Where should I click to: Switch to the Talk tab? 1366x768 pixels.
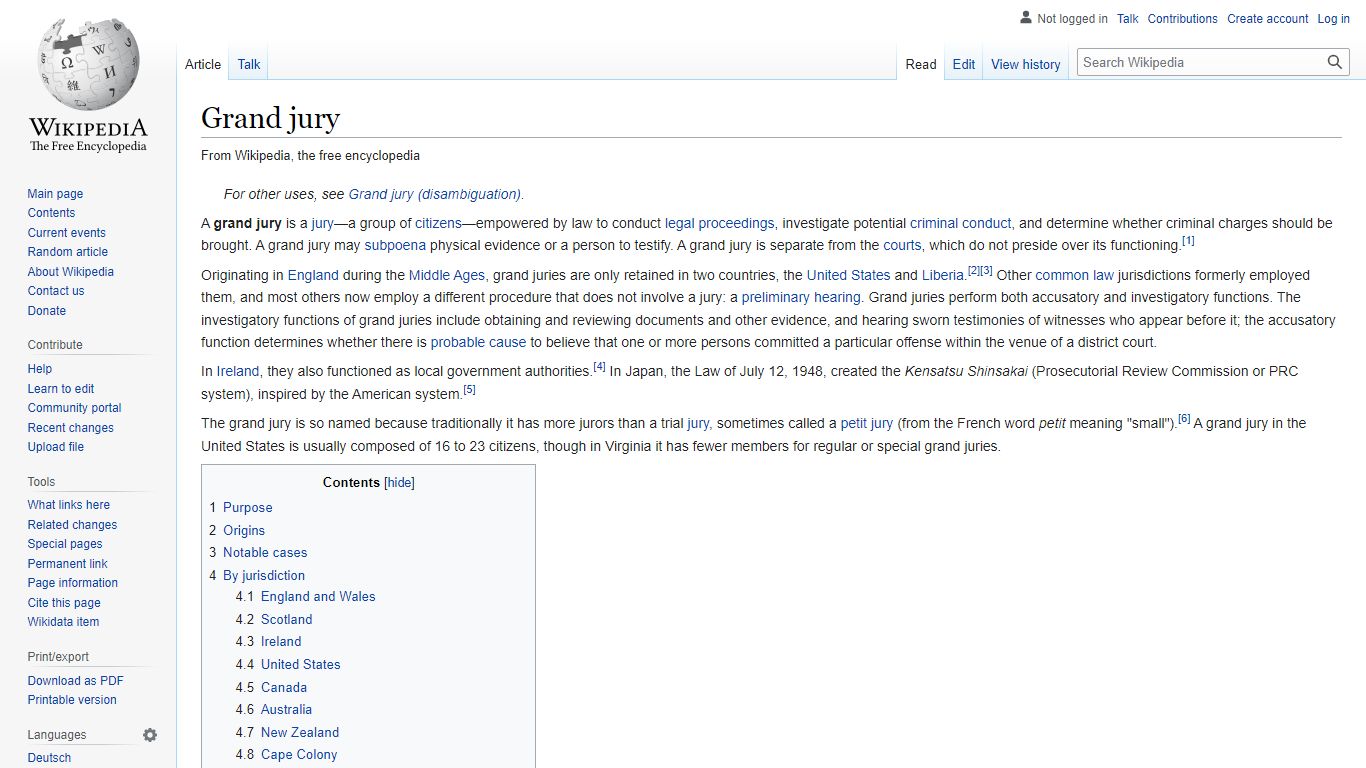[x=249, y=64]
